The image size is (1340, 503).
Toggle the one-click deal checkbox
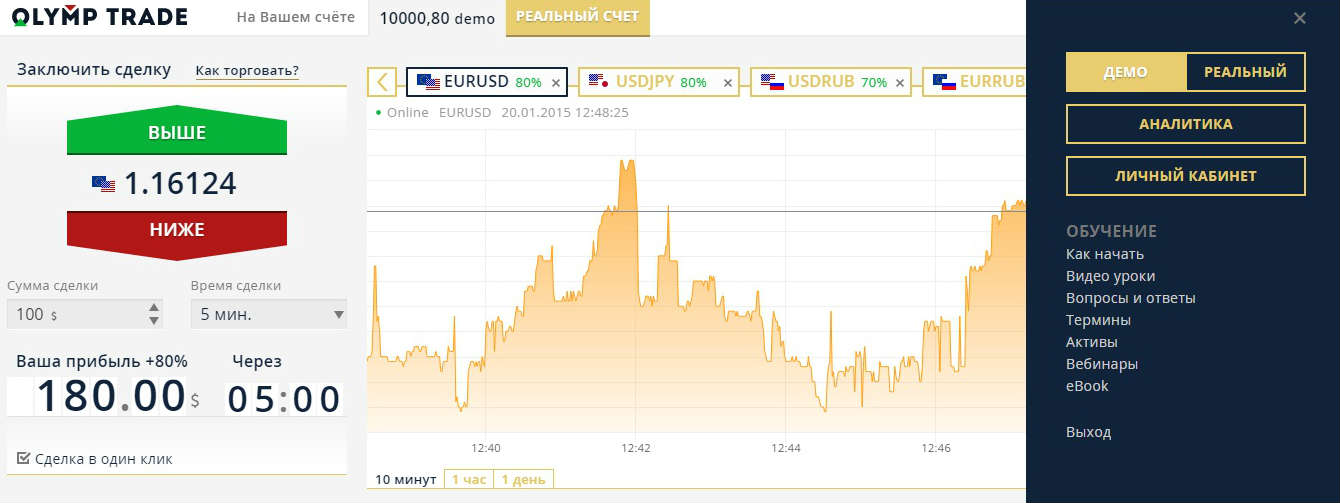24,459
